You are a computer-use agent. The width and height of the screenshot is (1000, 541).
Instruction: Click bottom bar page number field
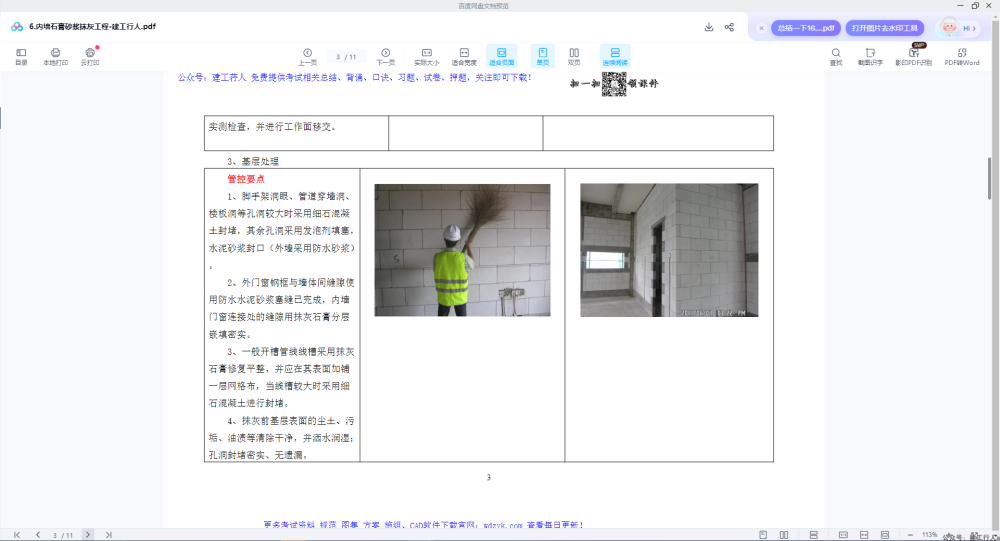pos(62,535)
